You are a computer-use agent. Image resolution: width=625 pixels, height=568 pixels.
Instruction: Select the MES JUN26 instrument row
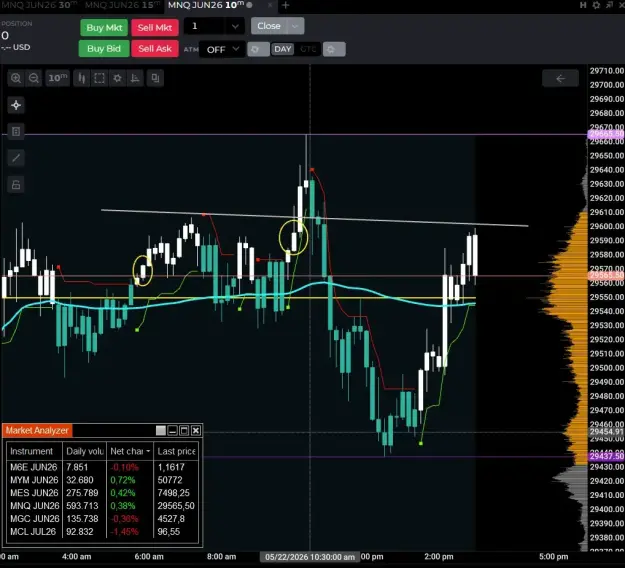pyautogui.click(x=102, y=493)
